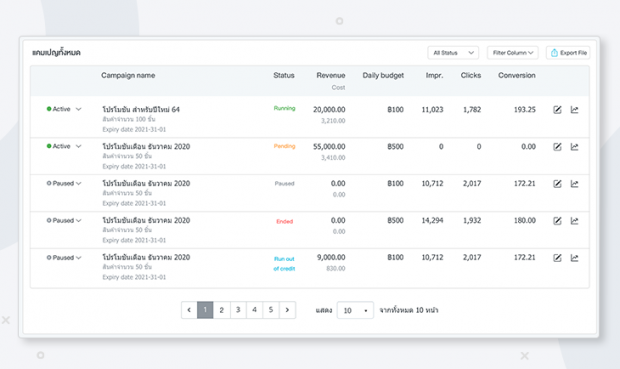Open the Filter Column dropdown
620x369 pixels.
coord(512,53)
